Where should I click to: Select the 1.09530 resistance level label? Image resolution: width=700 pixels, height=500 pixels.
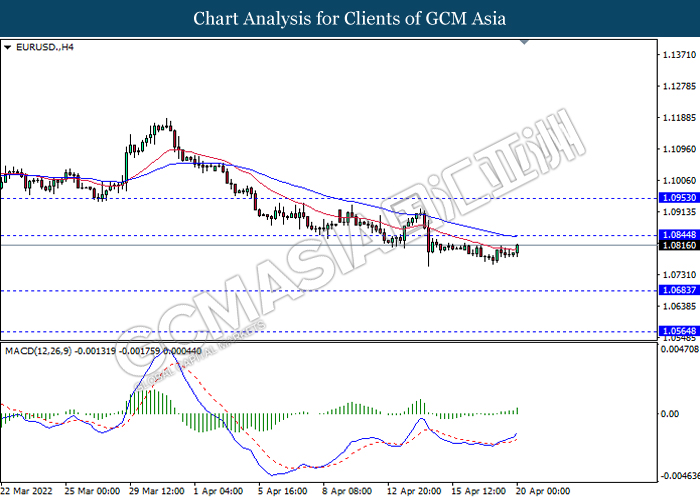(679, 198)
